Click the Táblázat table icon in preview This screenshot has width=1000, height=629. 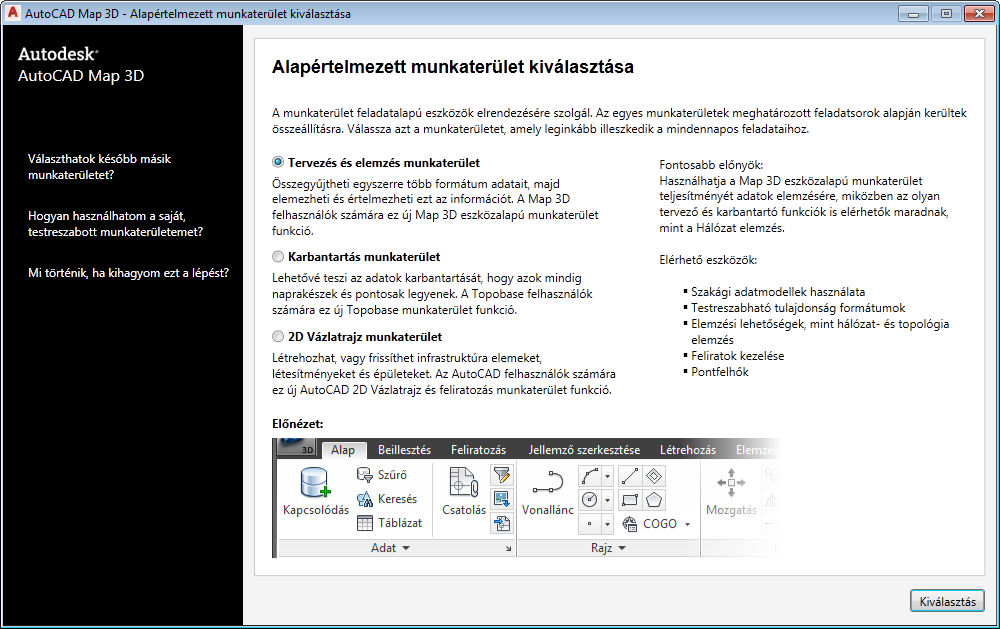[x=364, y=523]
